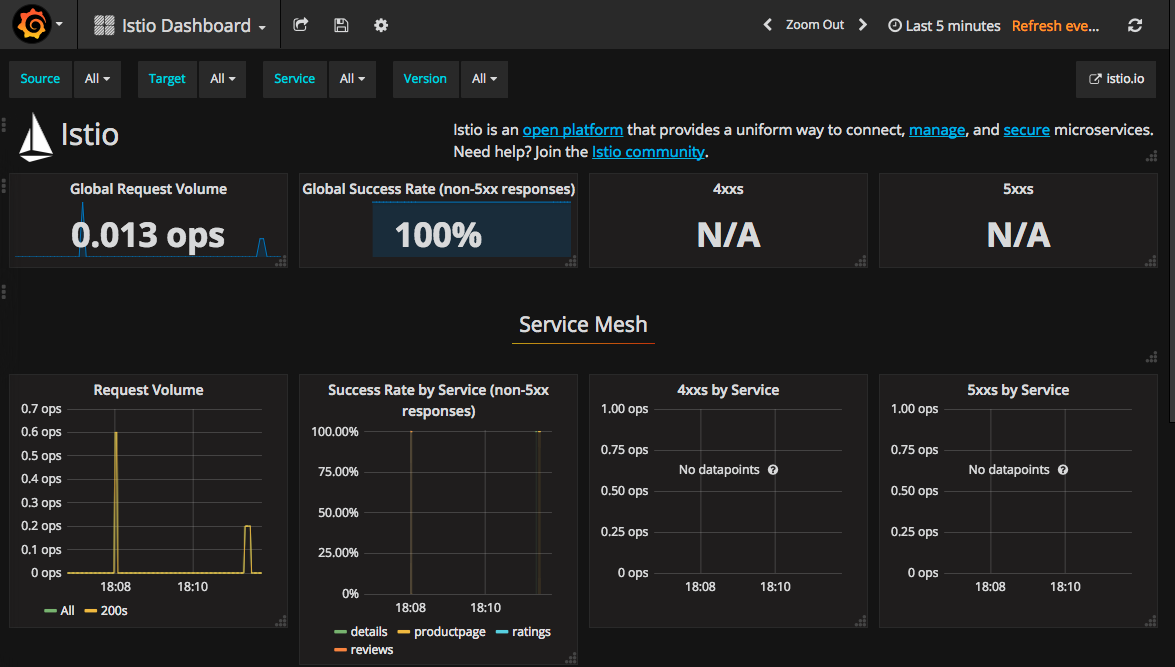Open the Last 5 minutes time picker
Viewport: 1175px width, 667px height.
[x=944, y=26]
